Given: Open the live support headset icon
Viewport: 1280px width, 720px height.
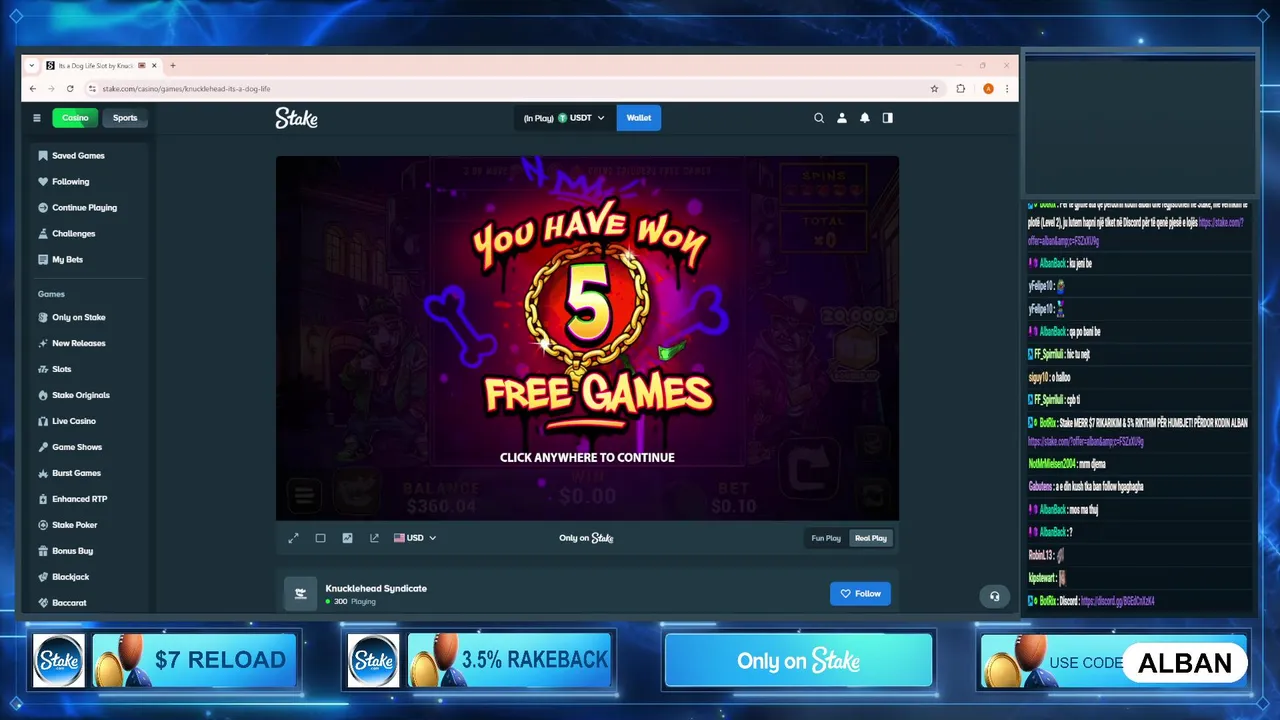Looking at the screenshot, I should [994, 596].
